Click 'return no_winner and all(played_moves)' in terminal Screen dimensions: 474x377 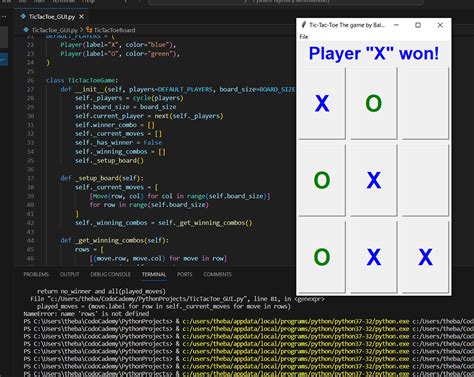[101, 291]
